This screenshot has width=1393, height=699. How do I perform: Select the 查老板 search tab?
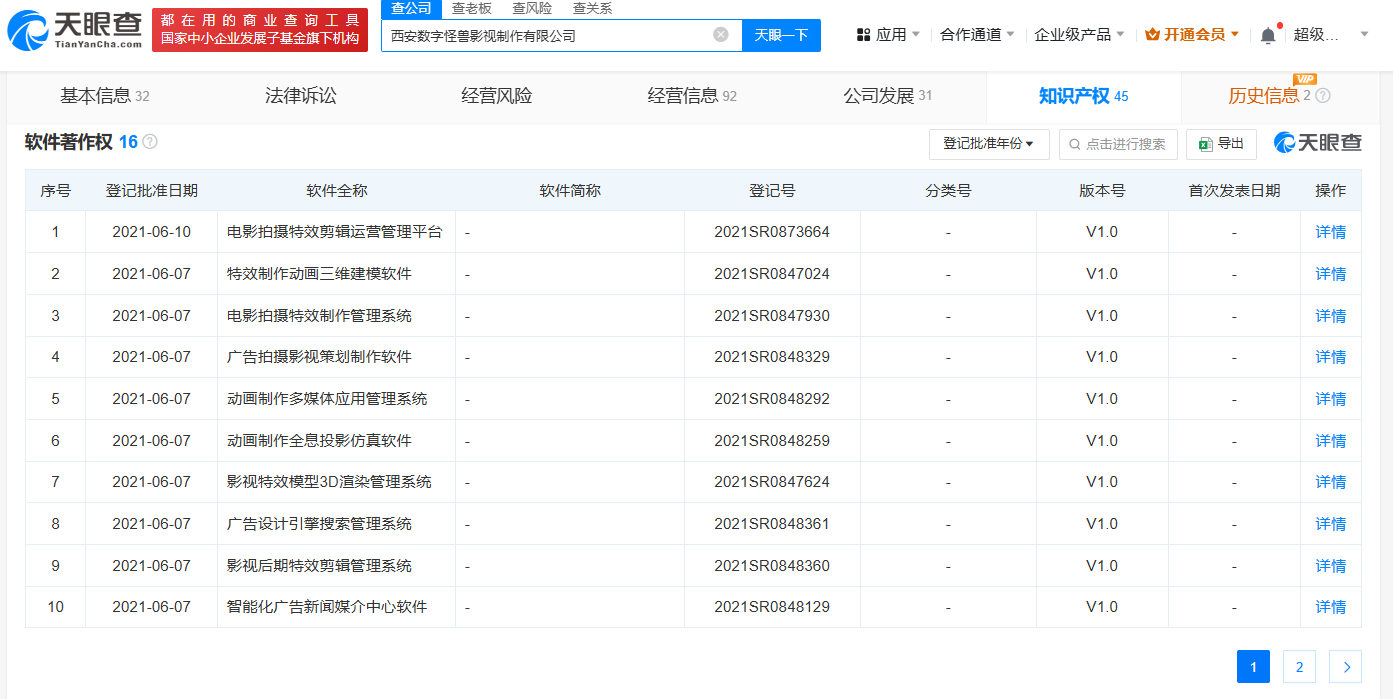click(x=471, y=8)
